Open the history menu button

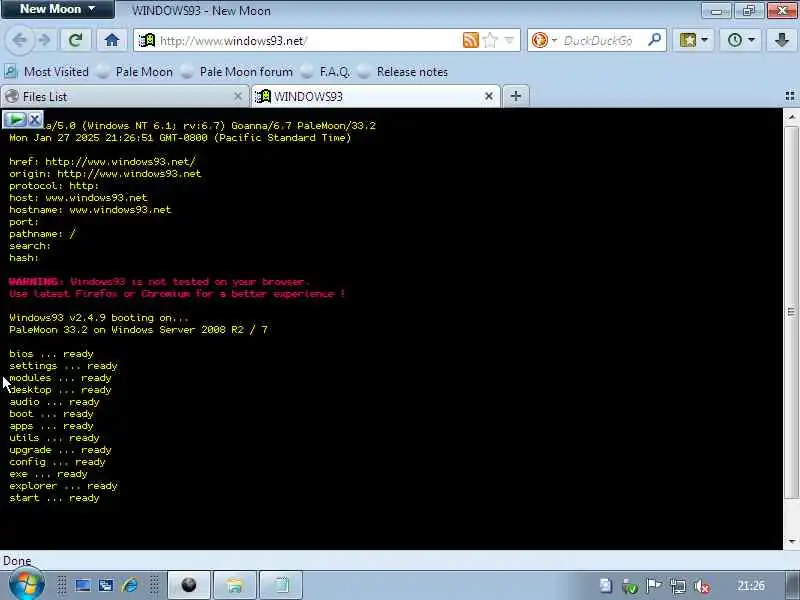pos(740,40)
